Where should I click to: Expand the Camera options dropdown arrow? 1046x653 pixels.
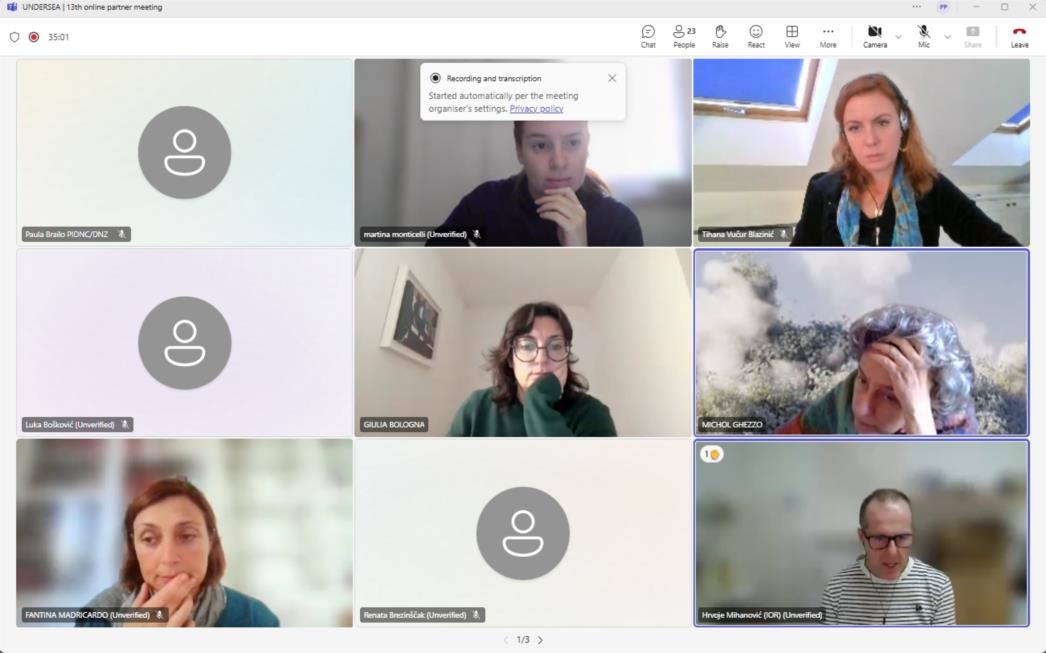pyautogui.click(x=898, y=37)
